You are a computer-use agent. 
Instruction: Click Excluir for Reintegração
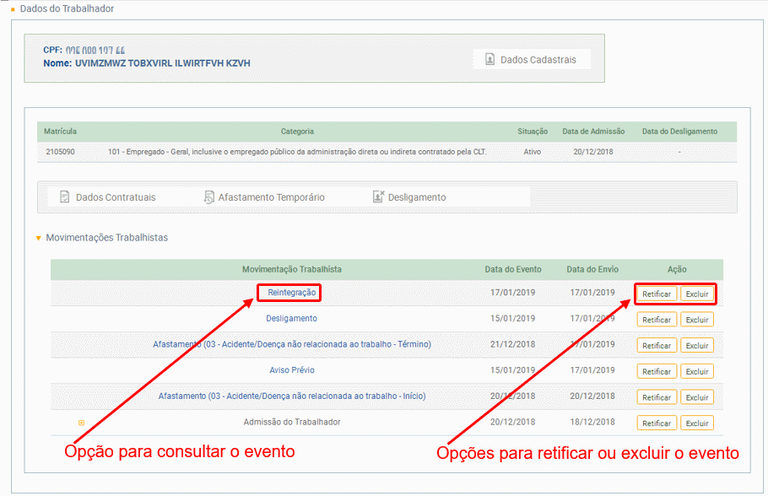point(697,294)
